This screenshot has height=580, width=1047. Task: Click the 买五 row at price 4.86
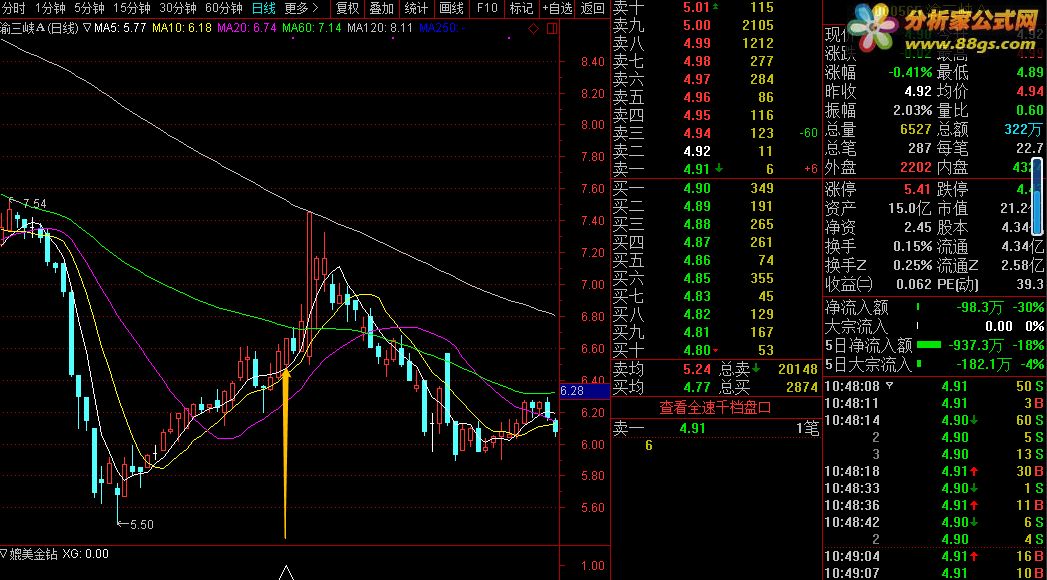716,260
